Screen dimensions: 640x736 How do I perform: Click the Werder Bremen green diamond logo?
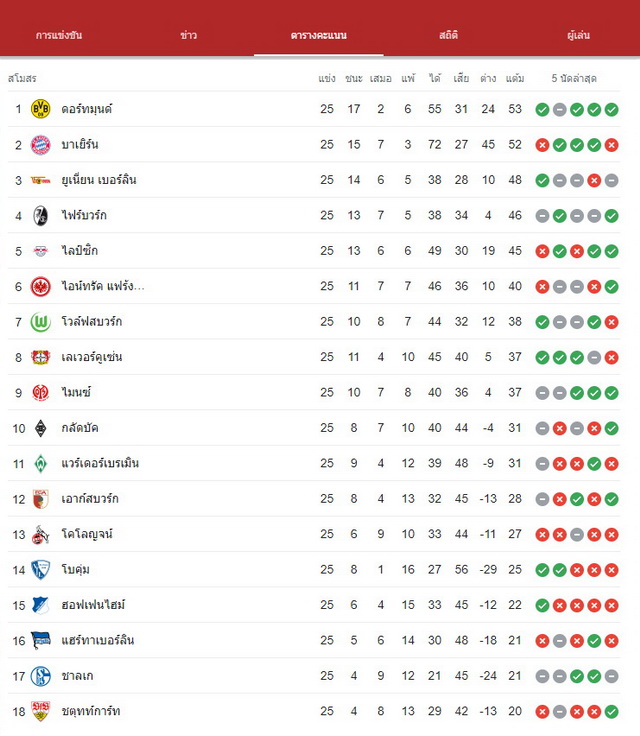[x=40, y=463]
